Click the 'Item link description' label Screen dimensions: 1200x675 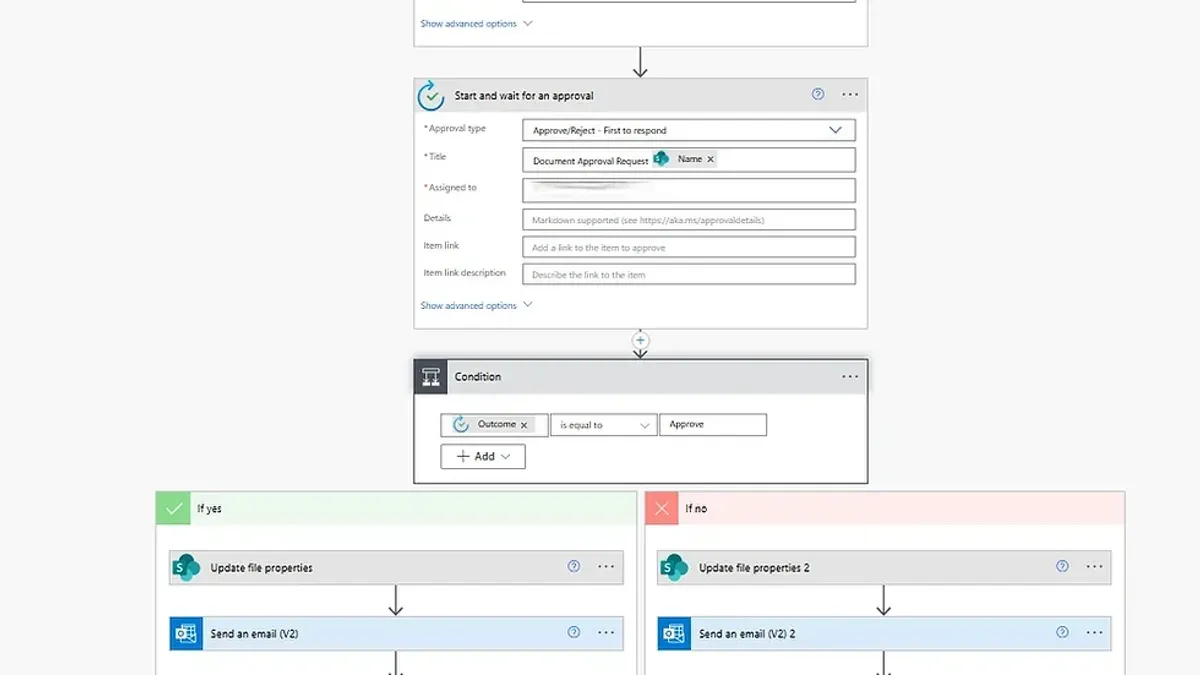tap(465, 272)
